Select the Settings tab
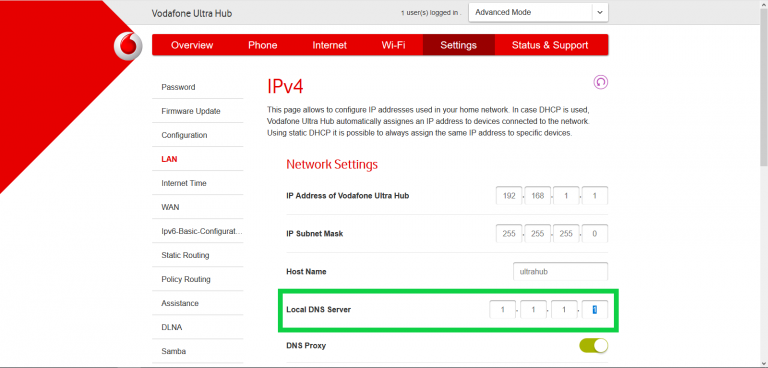Viewport: 768px width, 368px height. (458, 45)
